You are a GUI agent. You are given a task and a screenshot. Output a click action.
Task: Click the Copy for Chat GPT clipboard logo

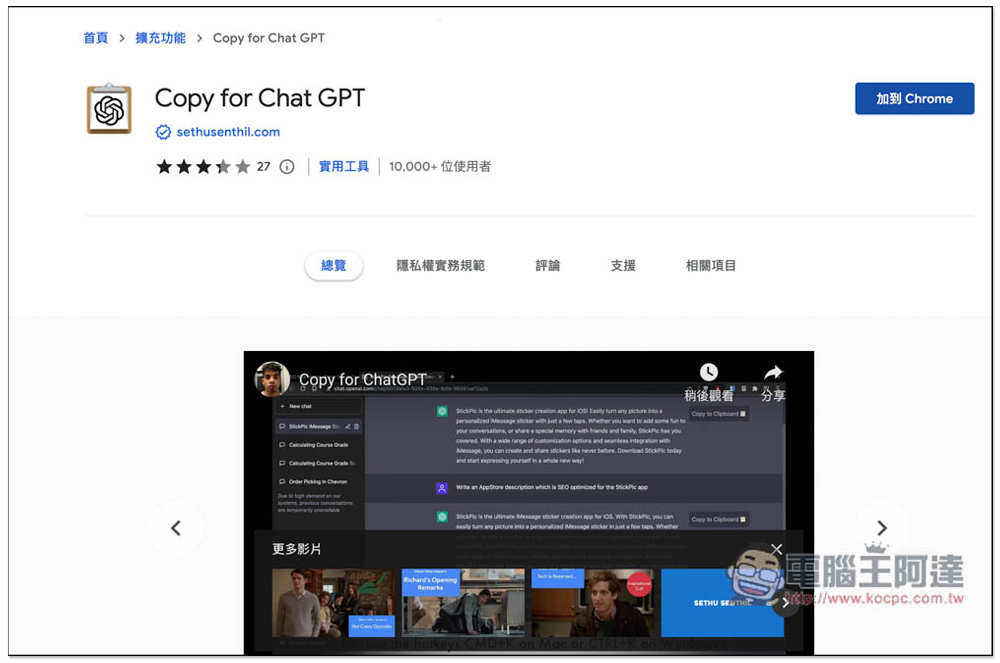[x=109, y=109]
